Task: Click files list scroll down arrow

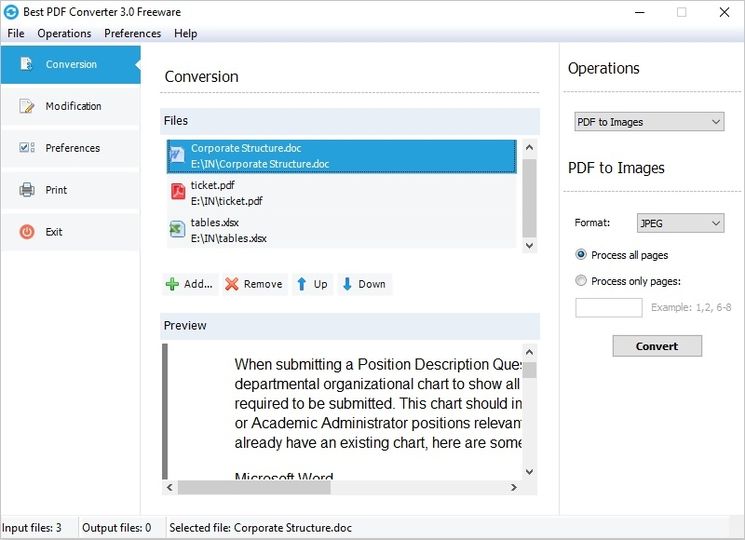Action: click(x=529, y=246)
